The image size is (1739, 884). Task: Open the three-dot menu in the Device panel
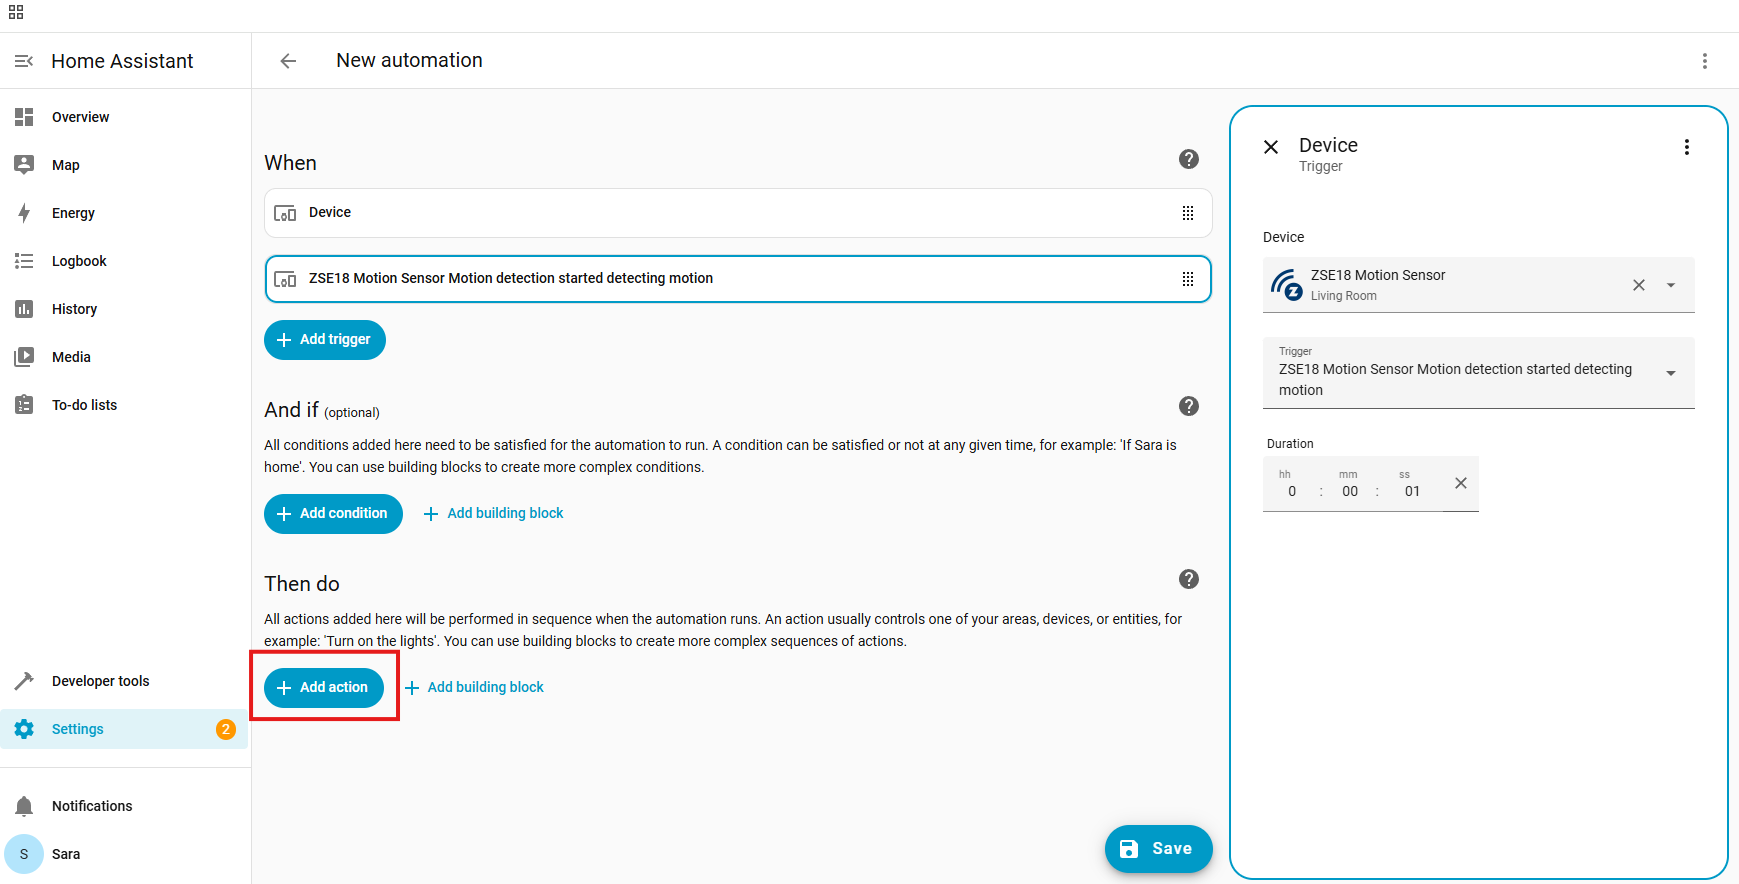pos(1686,147)
